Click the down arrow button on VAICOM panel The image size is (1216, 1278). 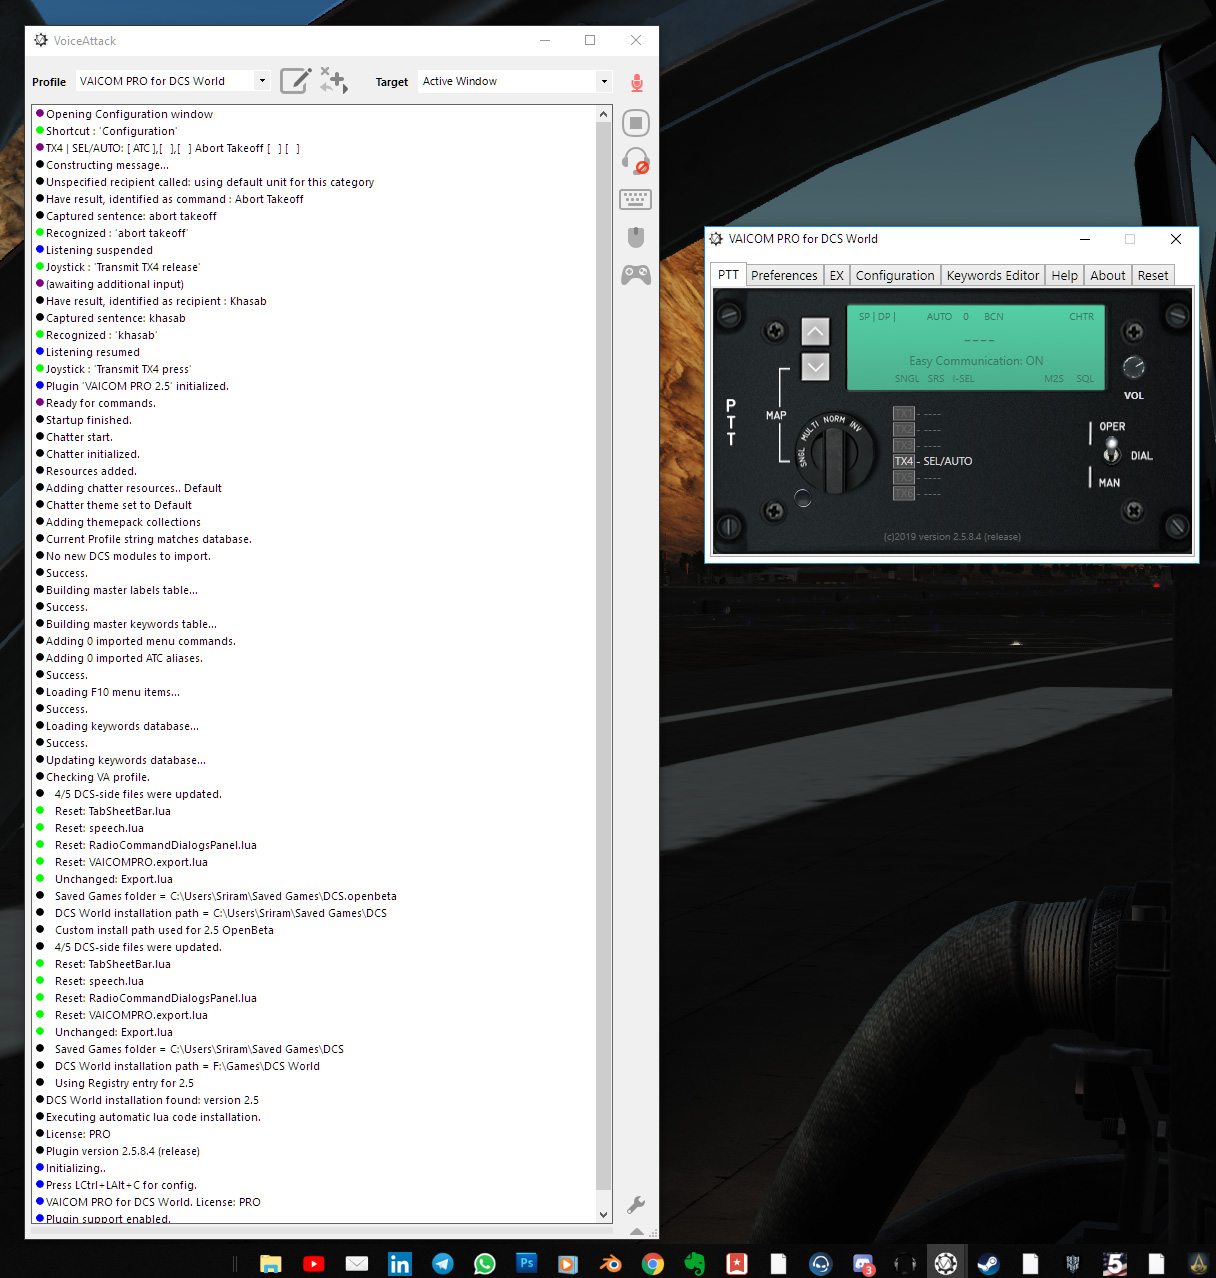point(815,367)
